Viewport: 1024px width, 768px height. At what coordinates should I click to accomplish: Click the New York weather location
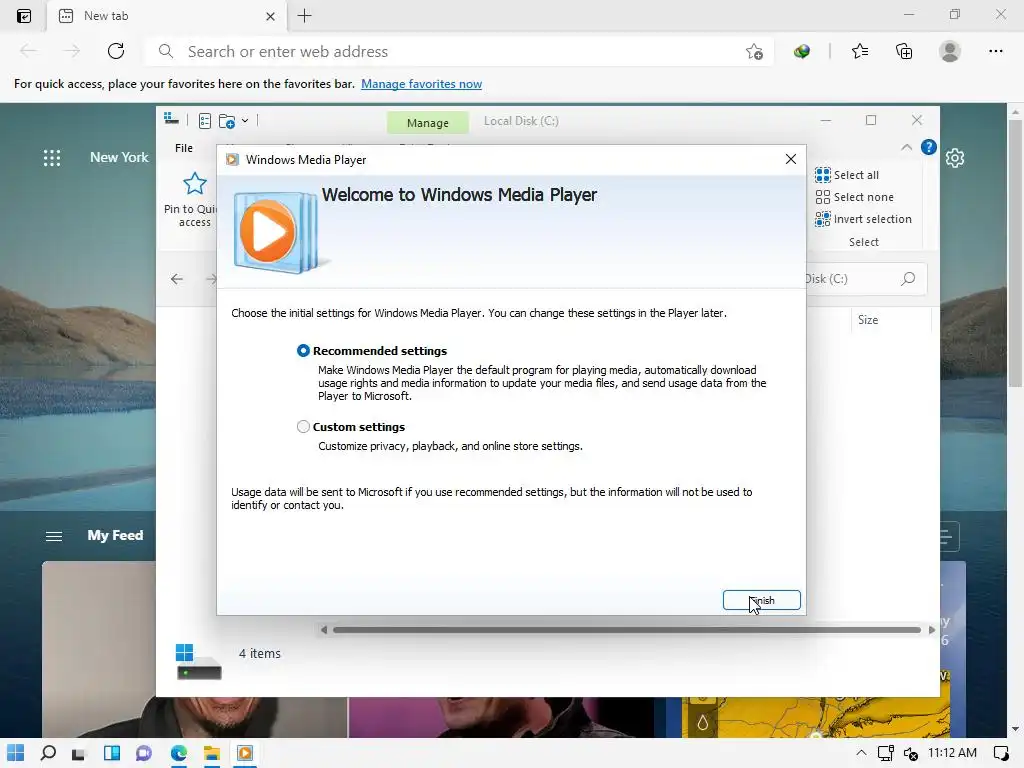pos(119,157)
